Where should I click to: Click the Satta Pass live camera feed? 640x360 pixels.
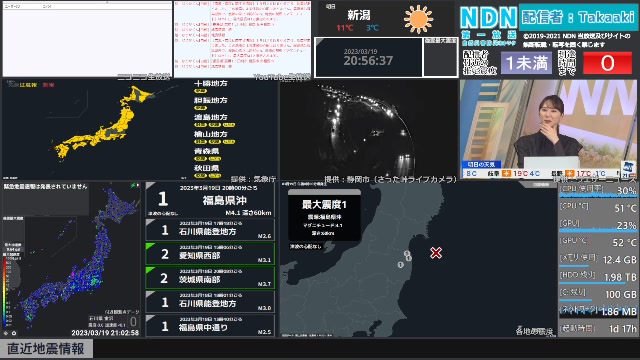tap(369, 129)
